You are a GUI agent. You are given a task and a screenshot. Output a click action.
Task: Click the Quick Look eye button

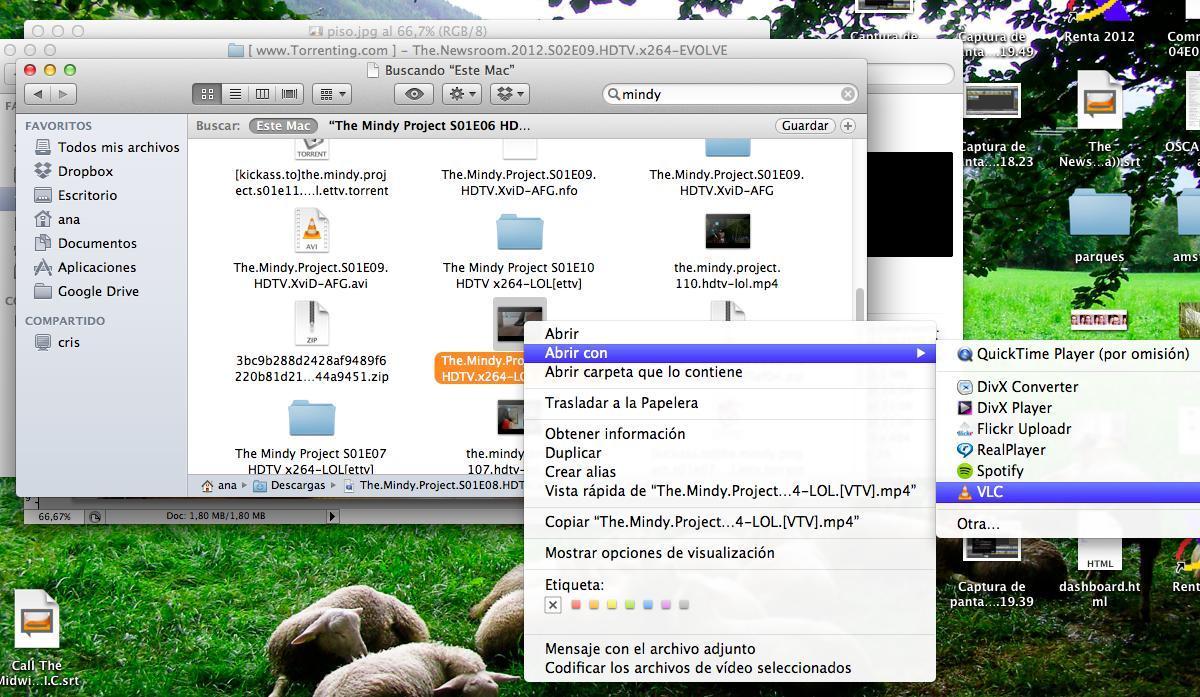pos(414,94)
